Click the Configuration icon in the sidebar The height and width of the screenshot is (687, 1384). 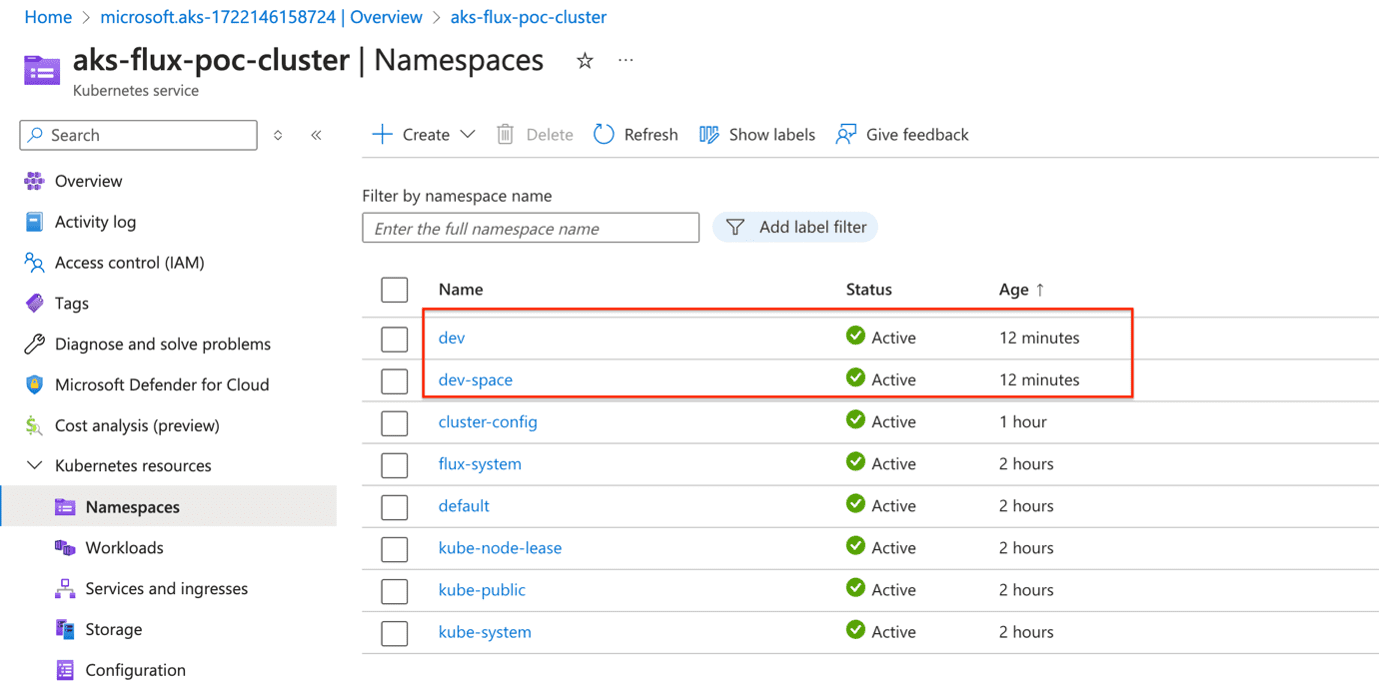point(65,670)
